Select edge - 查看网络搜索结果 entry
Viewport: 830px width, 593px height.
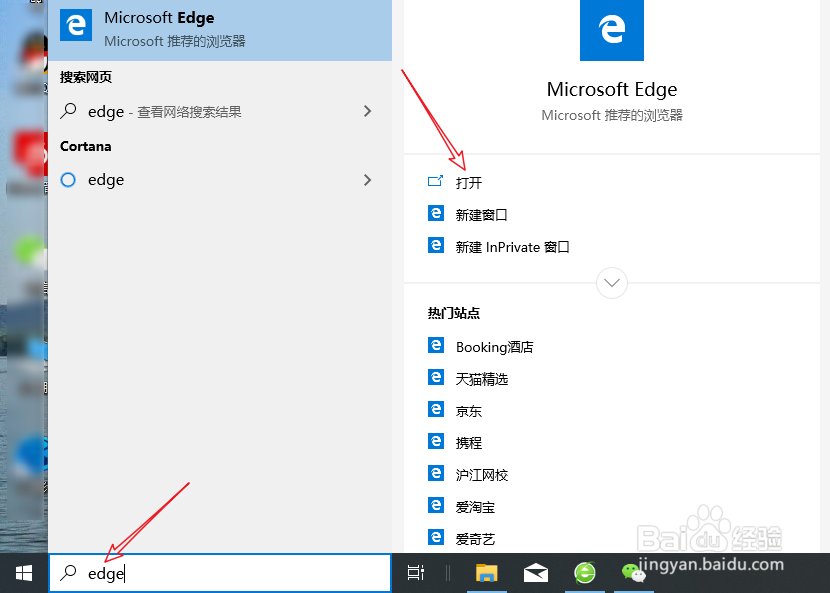click(220, 112)
